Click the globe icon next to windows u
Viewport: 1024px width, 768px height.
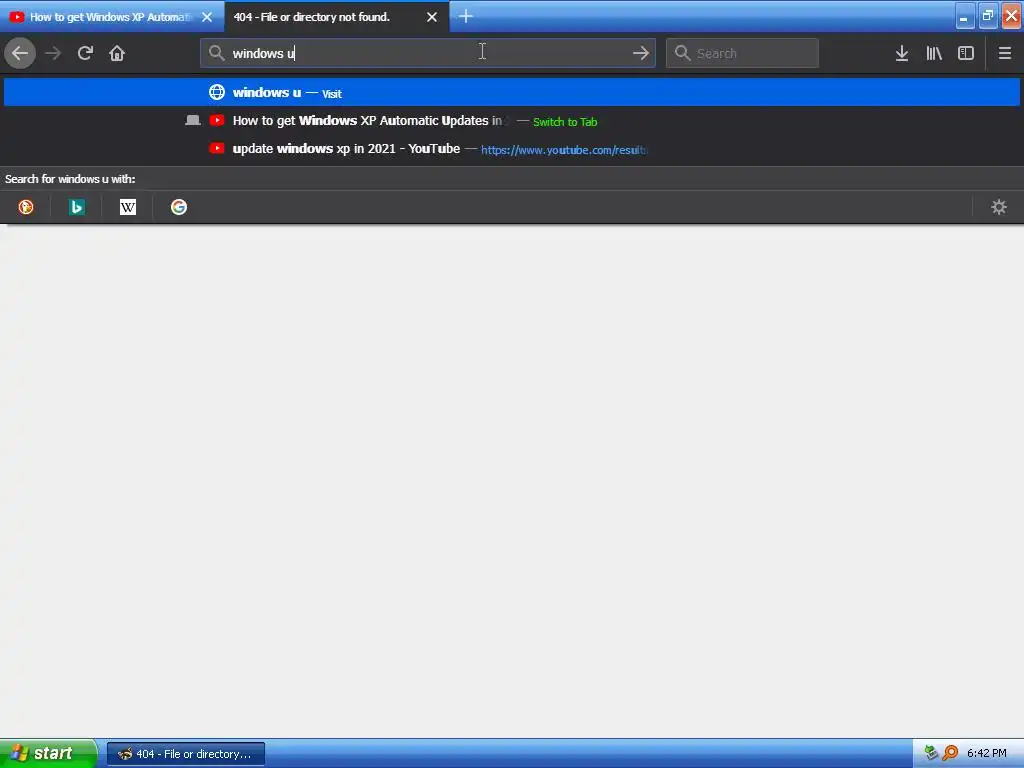217,92
